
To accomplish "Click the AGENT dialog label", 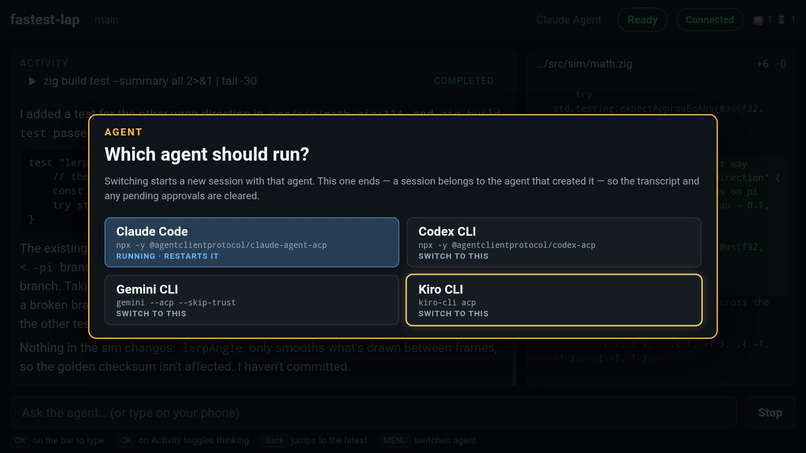I will 123,132.
